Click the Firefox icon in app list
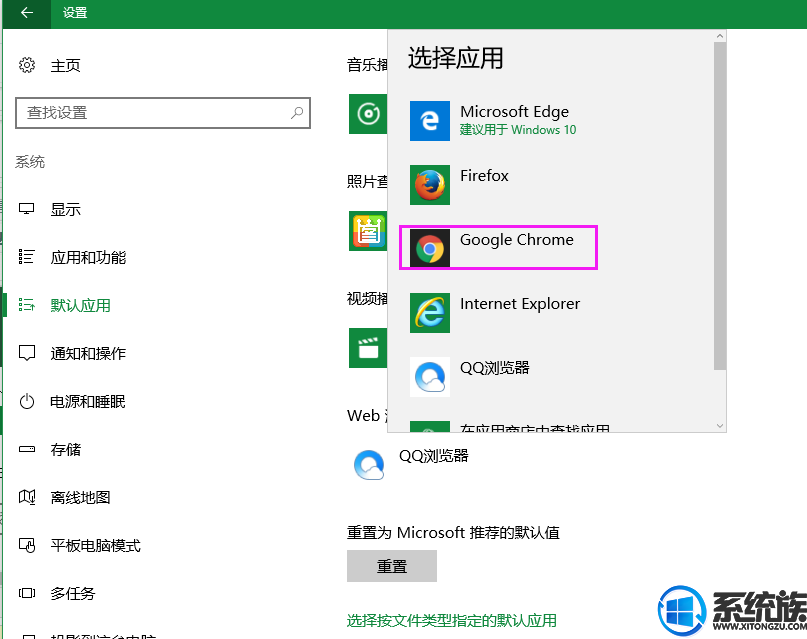 coord(430,185)
